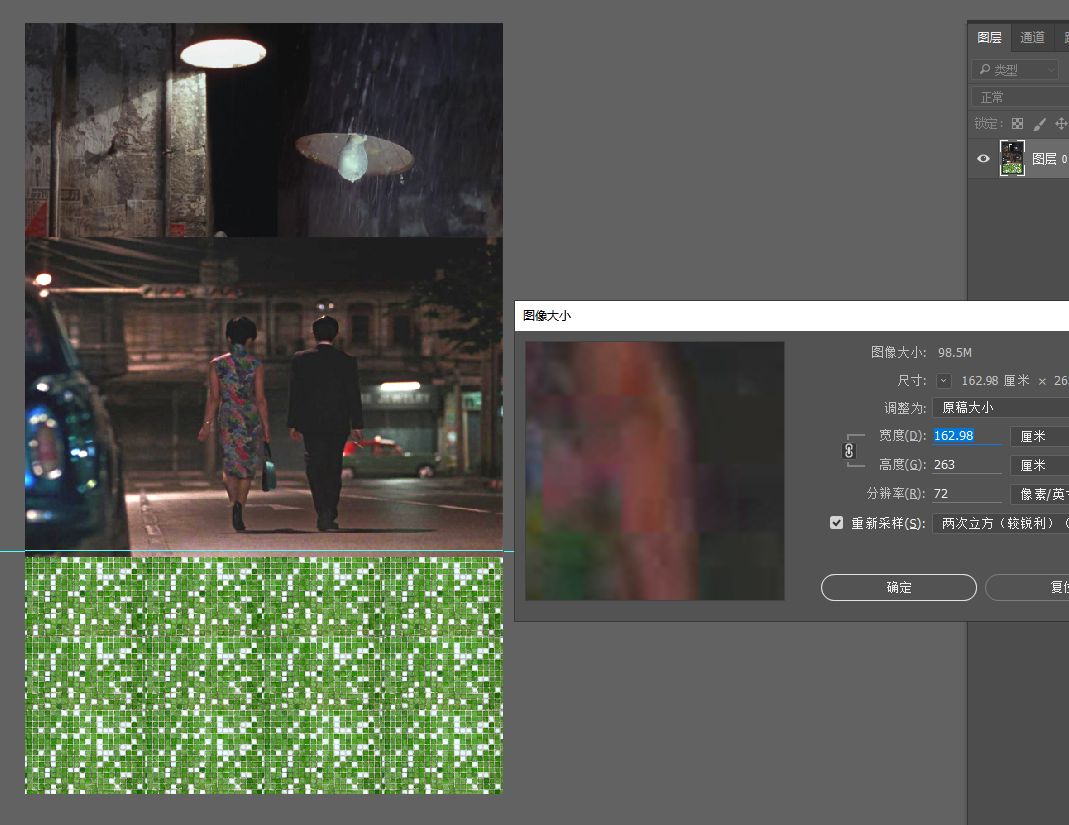Image resolution: width=1069 pixels, height=825 pixels.
Task: Lock image pixels with brush icon
Action: coord(1039,123)
